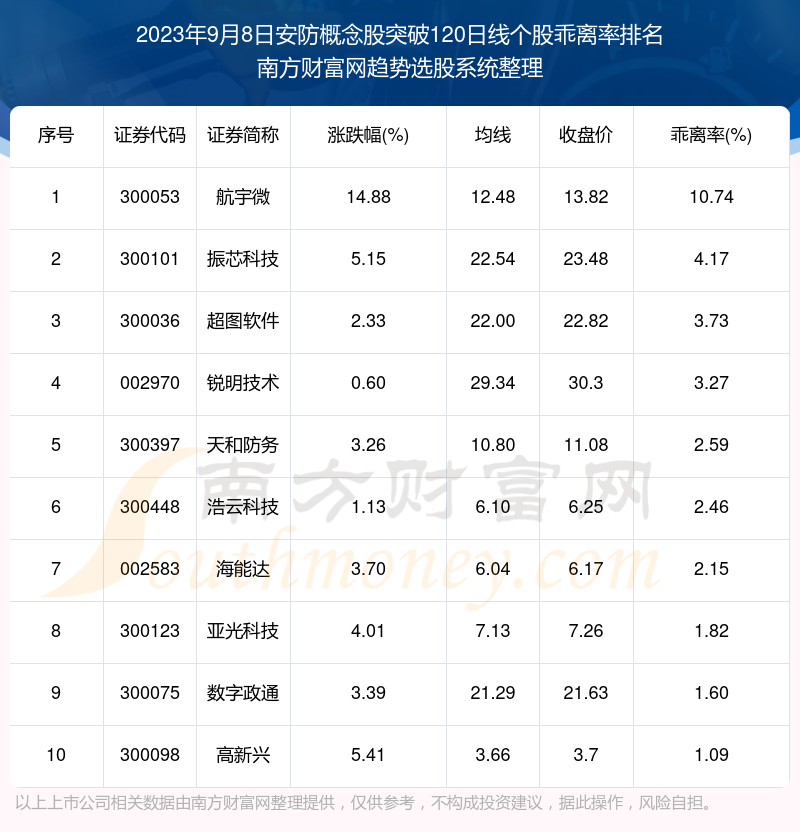Screen dimensions: 800x832
Task: Click the 10.74 deviation value
Action: click(x=711, y=197)
